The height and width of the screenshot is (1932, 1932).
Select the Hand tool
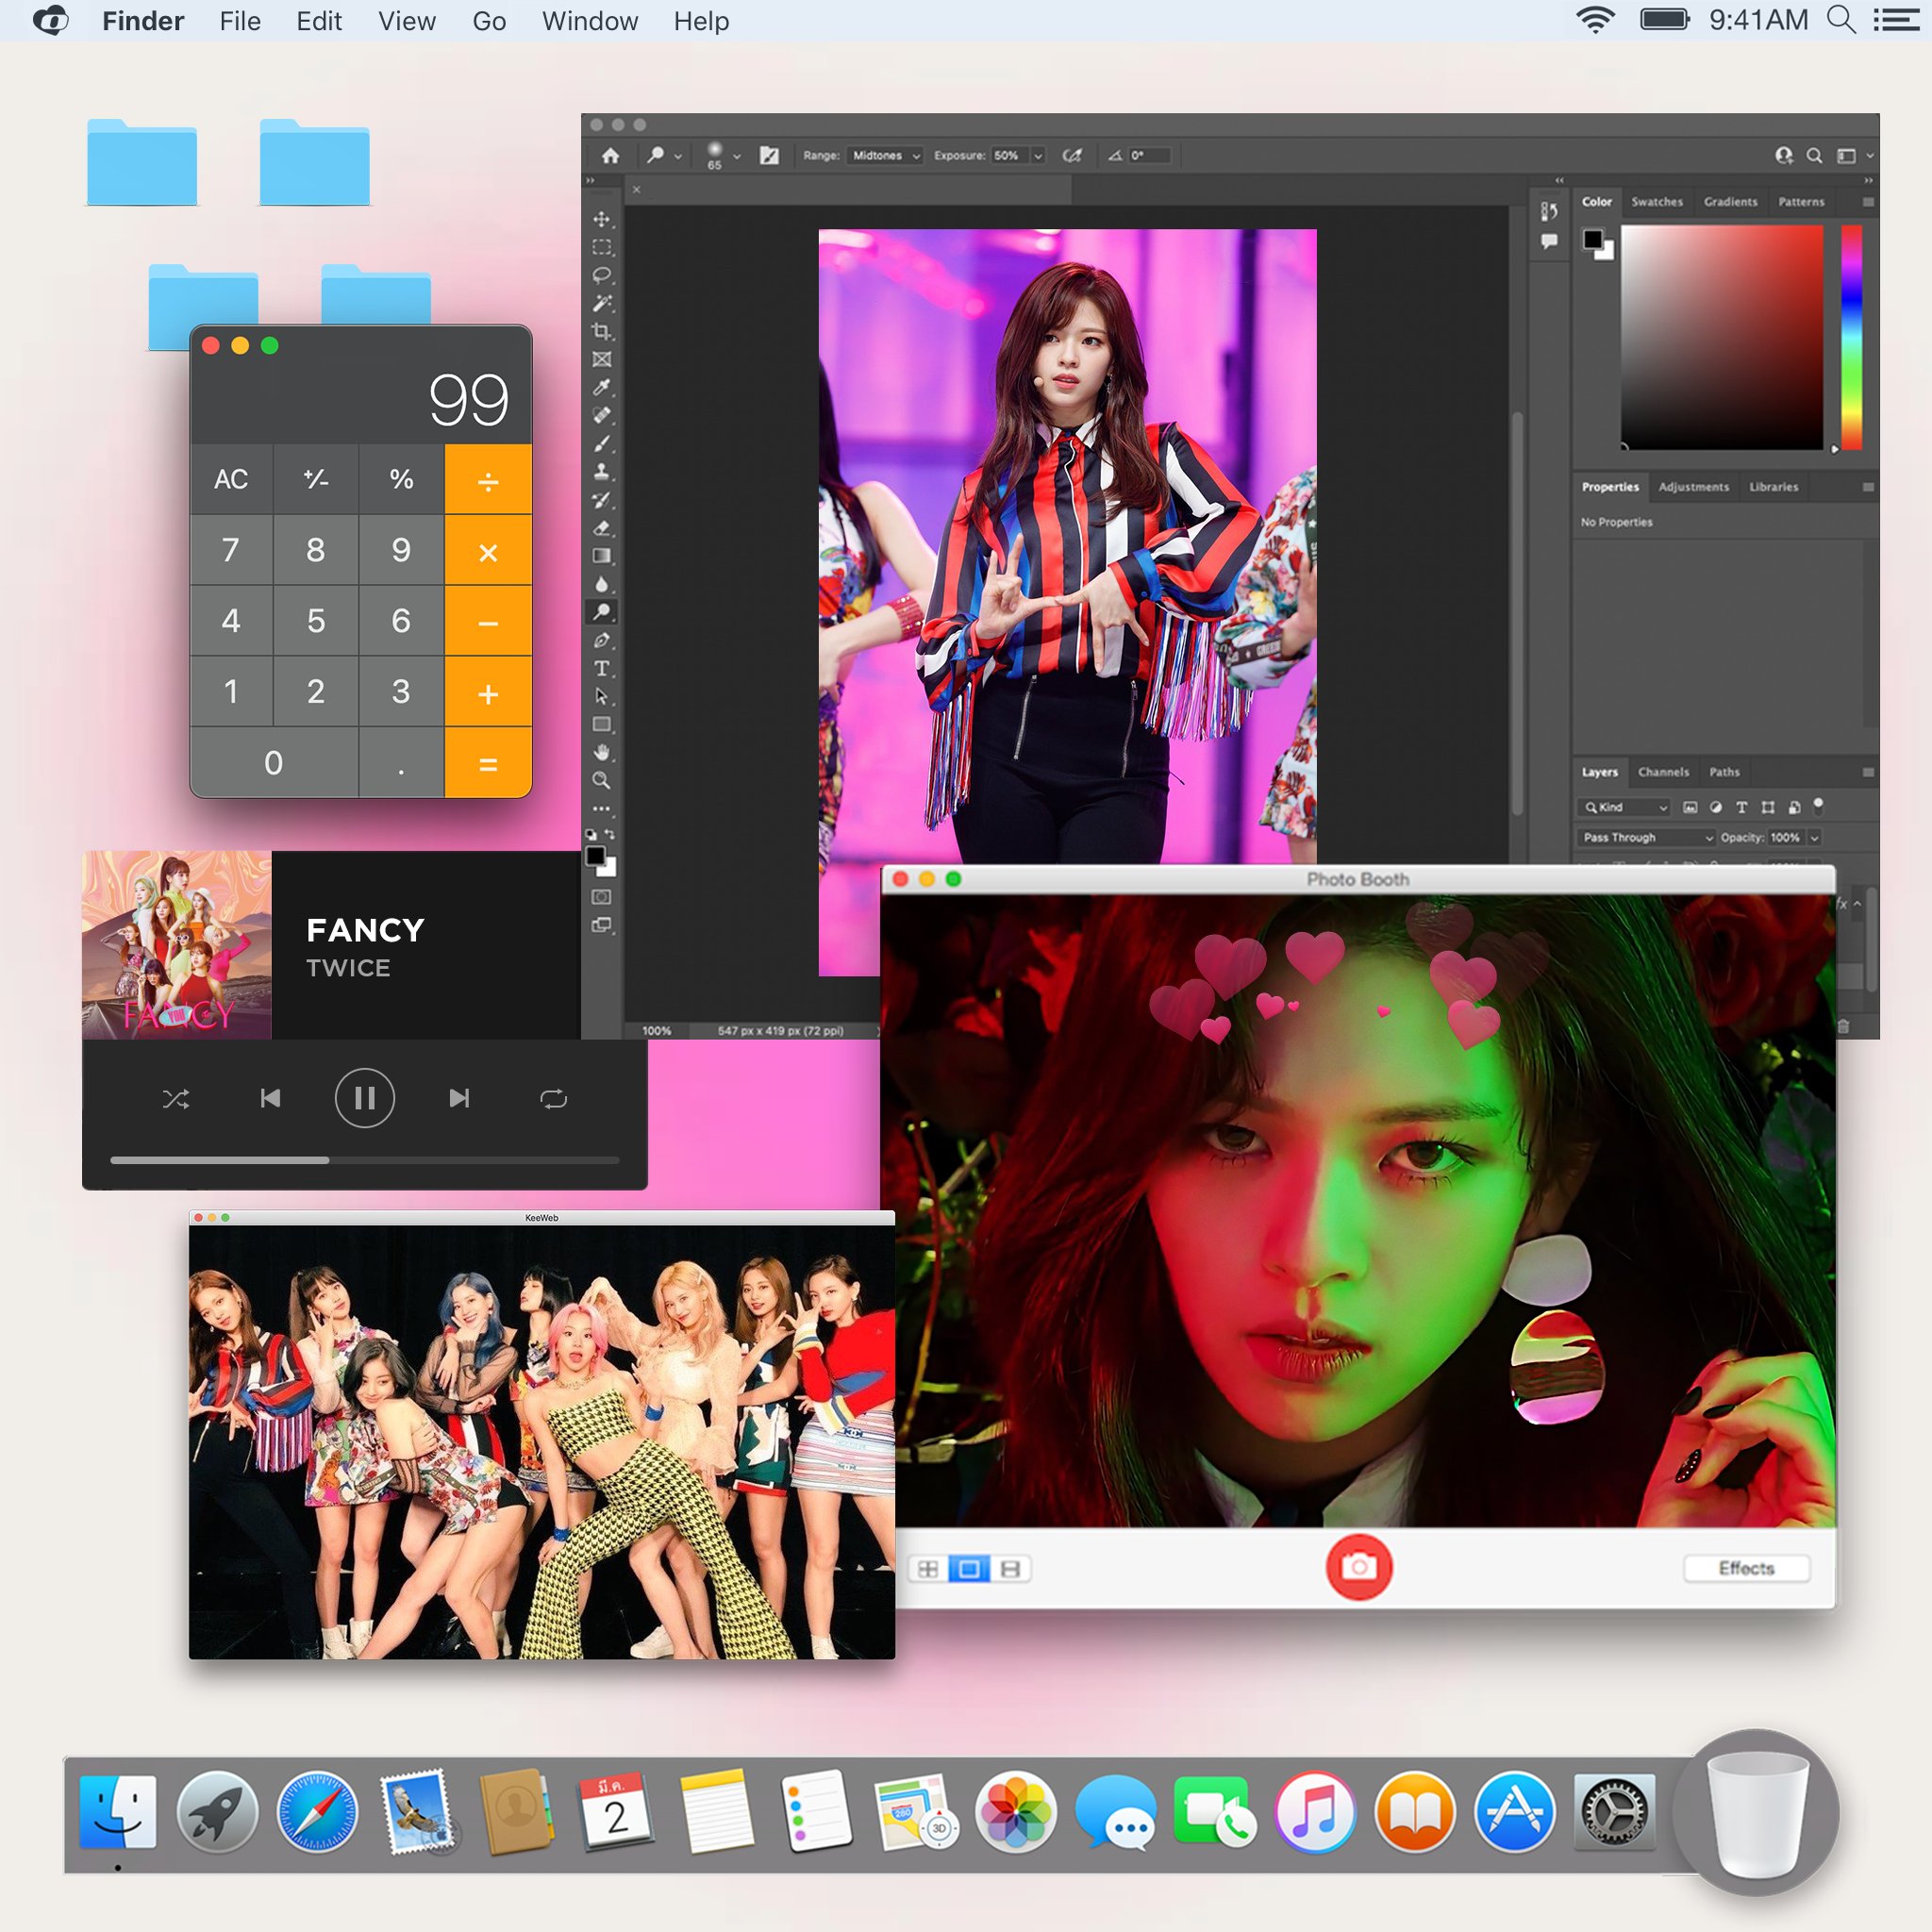tap(601, 752)
